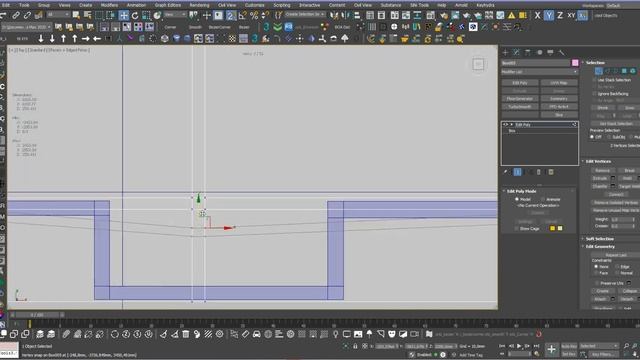Open Create Selection Set dropdown
Viewport: 640px width, 360px height.
pos(305,14)
